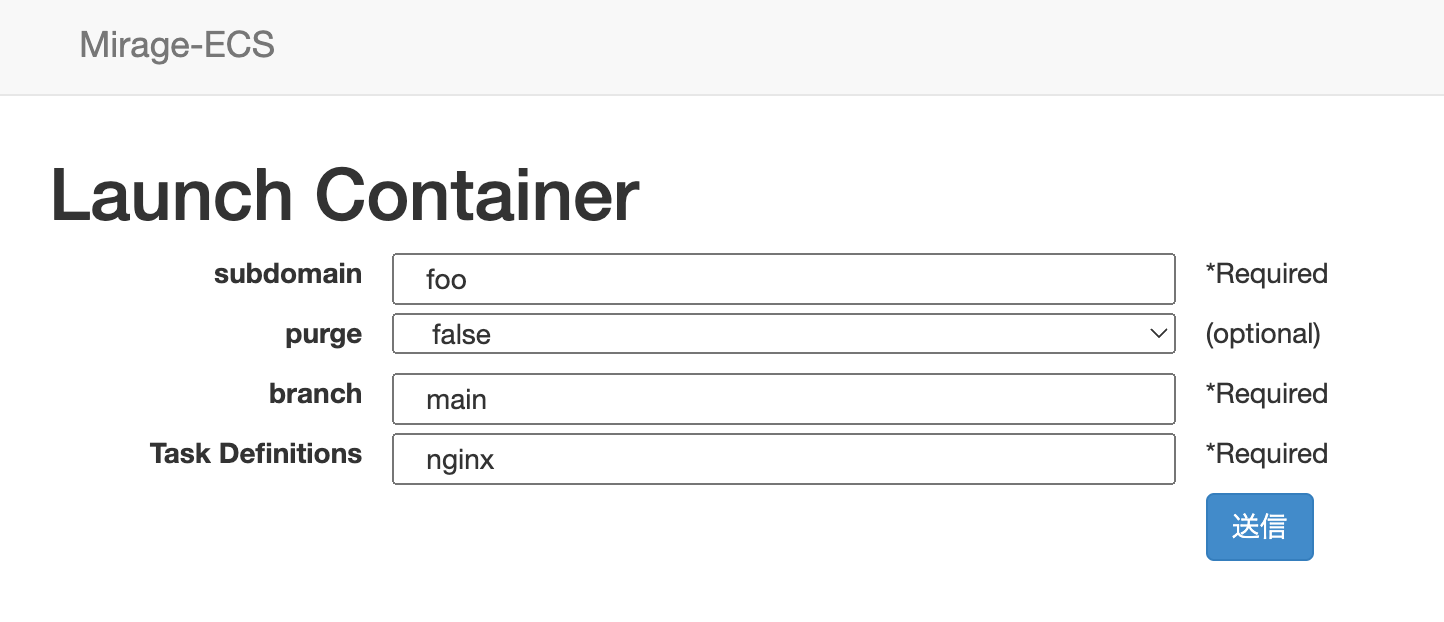Image resolution: width=1444 pixels, height=622 pixels.
Task: Click the *Required note beside branch
Action: [1266, 394]
